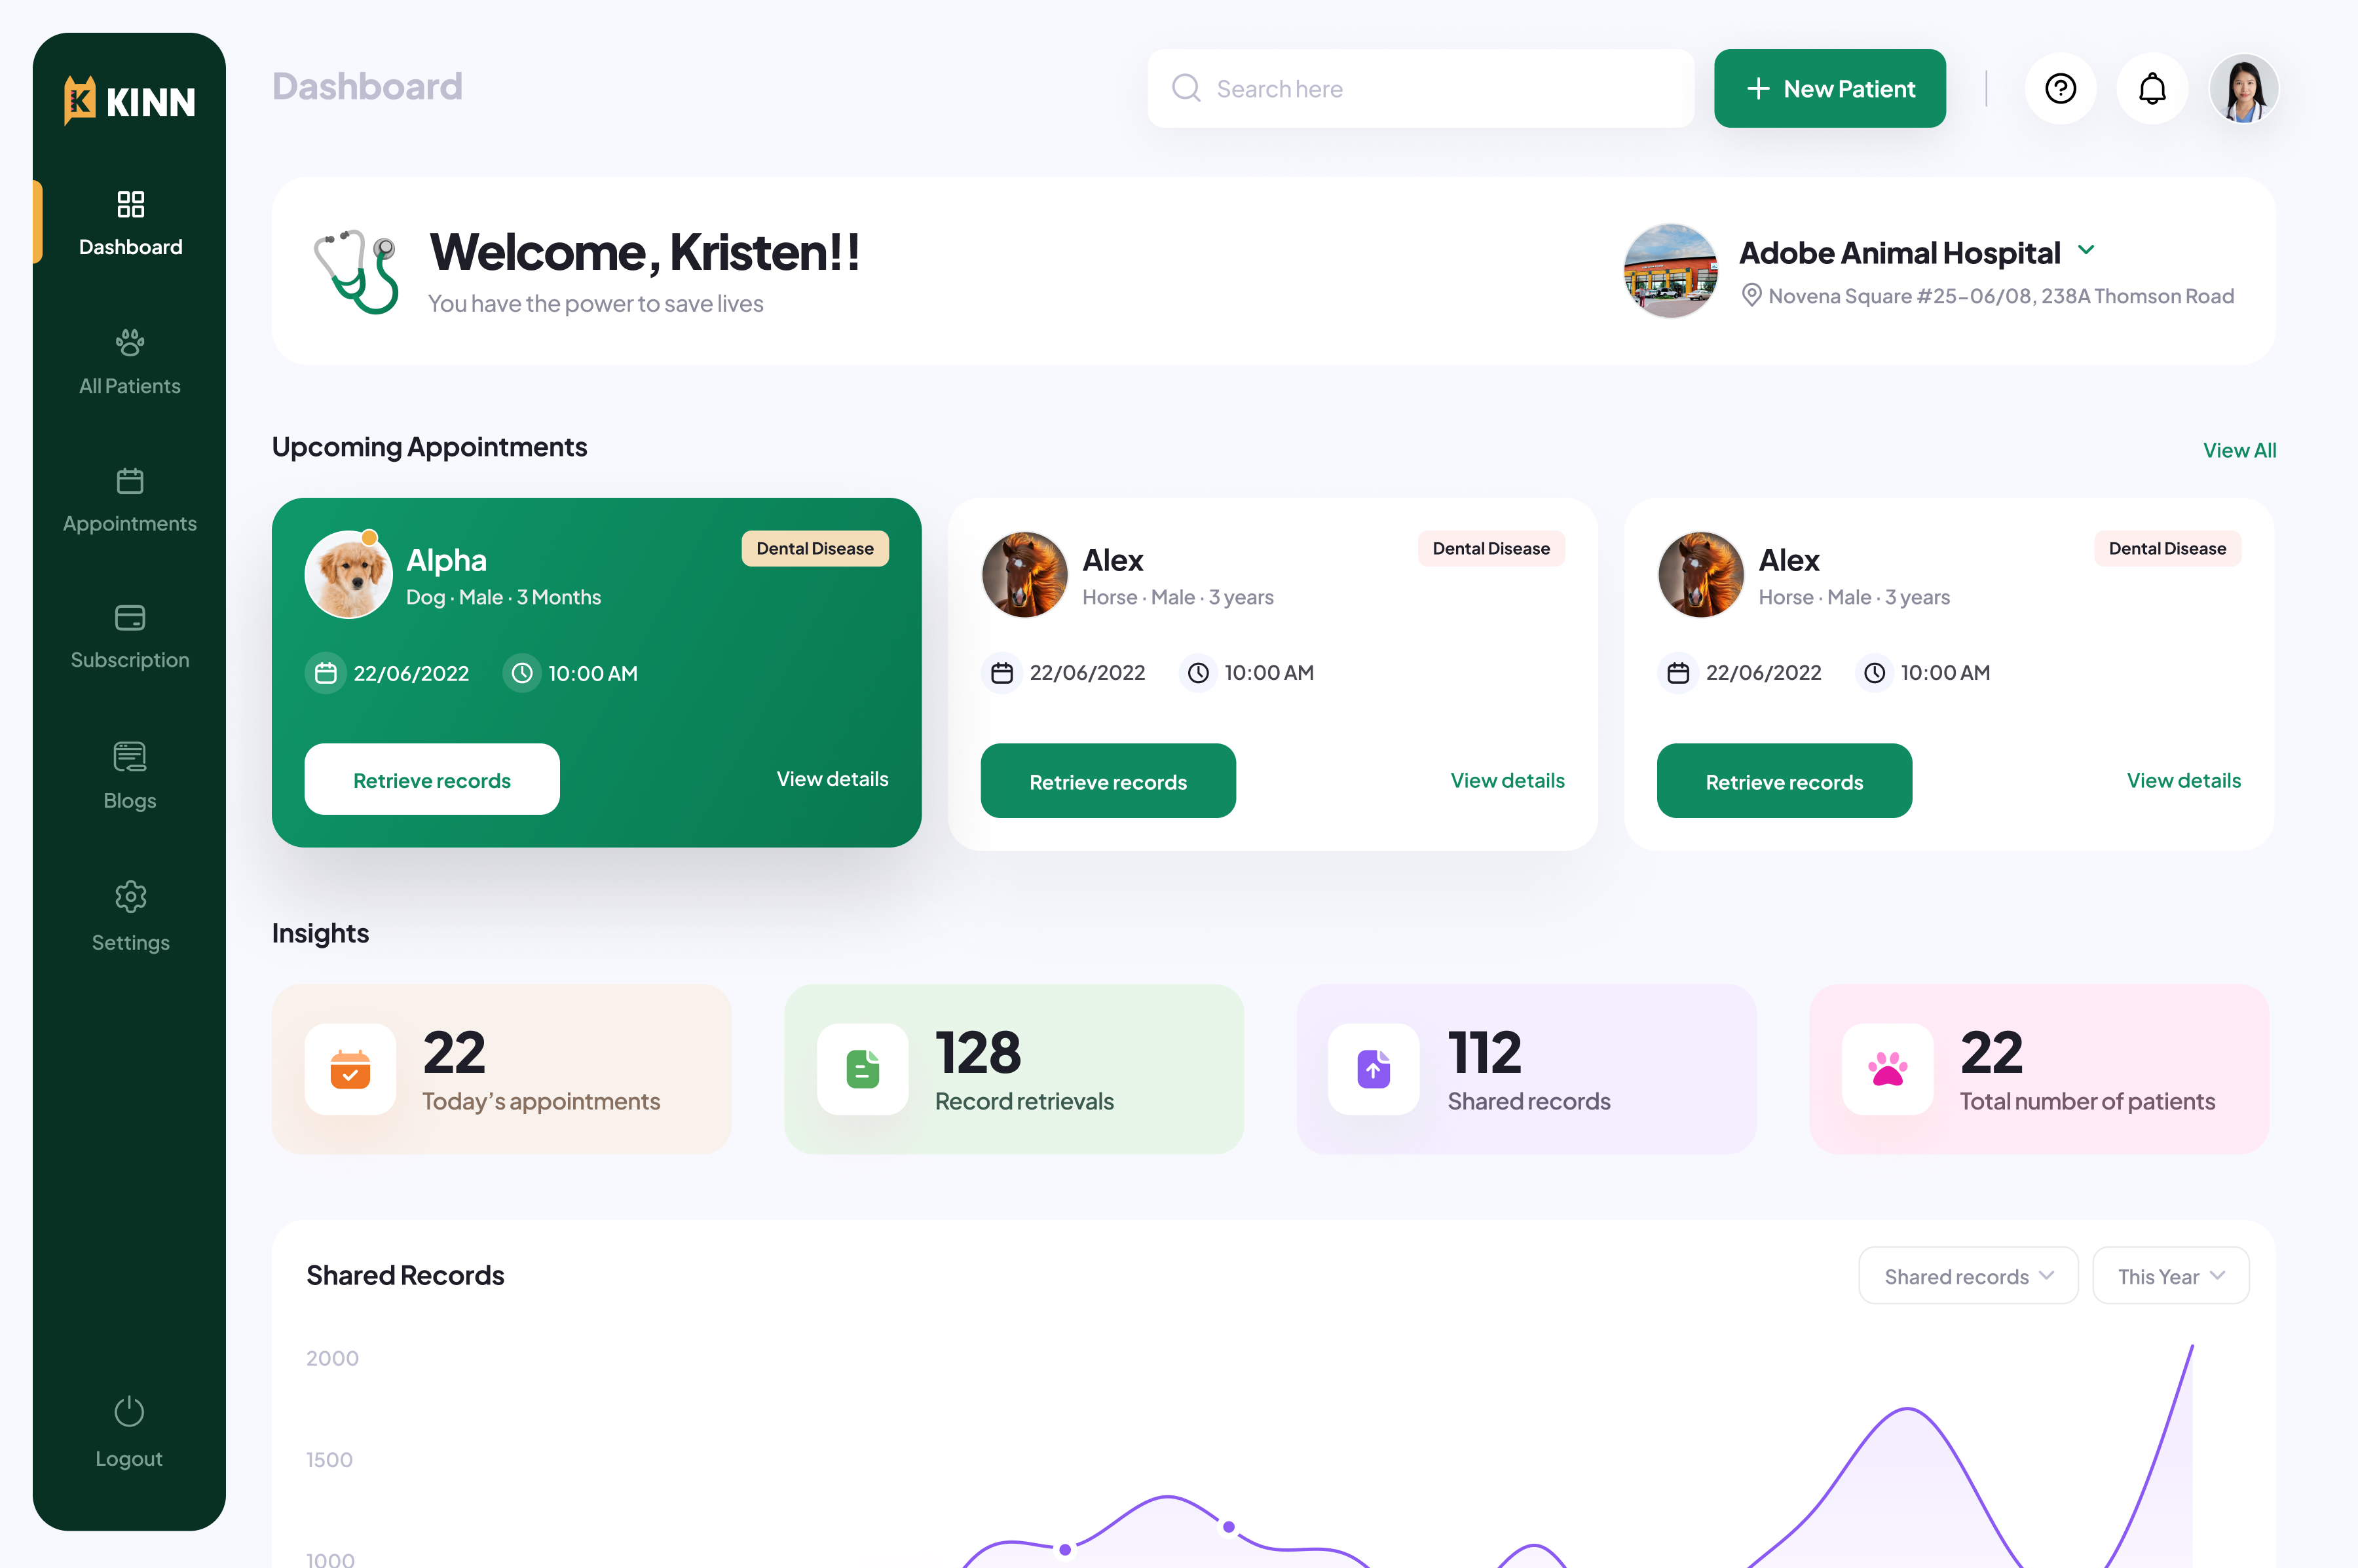This screenshot has width=2358, height=1568.
Task: Click clock icon on rightmost Alex card
Action: [1874, 673]
